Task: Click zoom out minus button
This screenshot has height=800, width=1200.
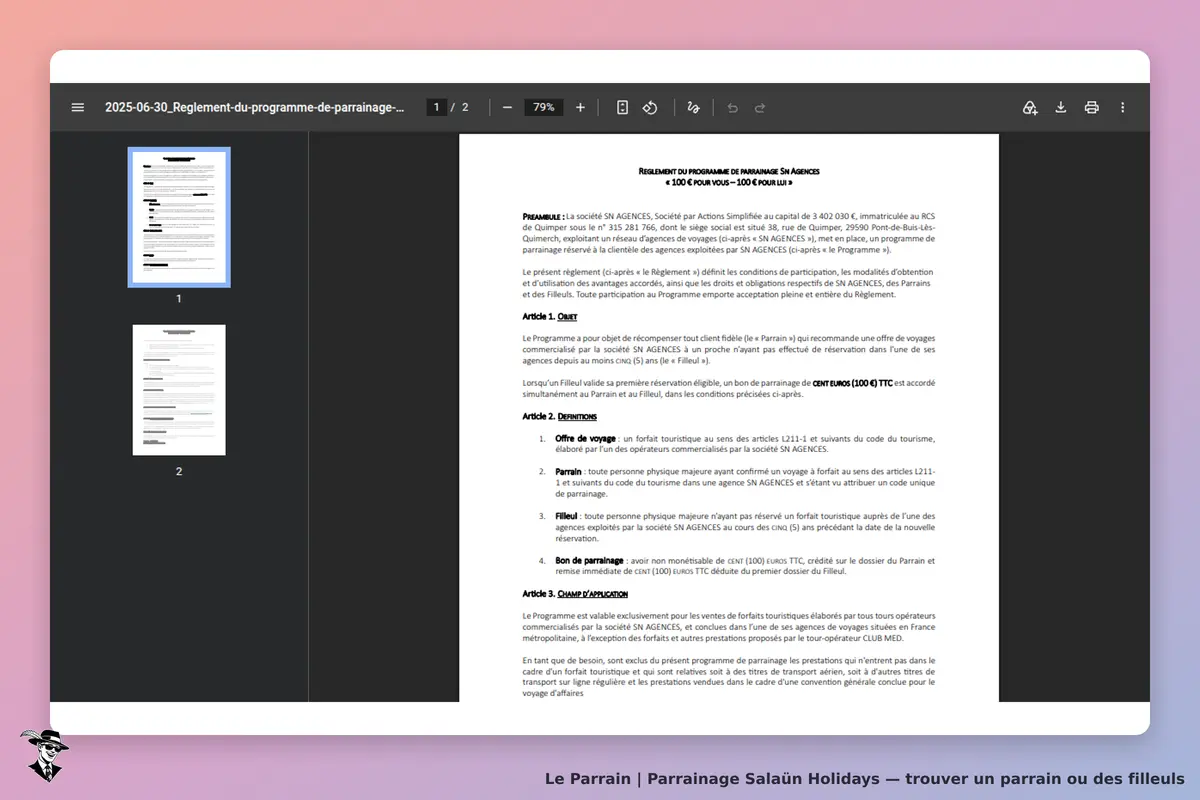Action: point(507,107)
